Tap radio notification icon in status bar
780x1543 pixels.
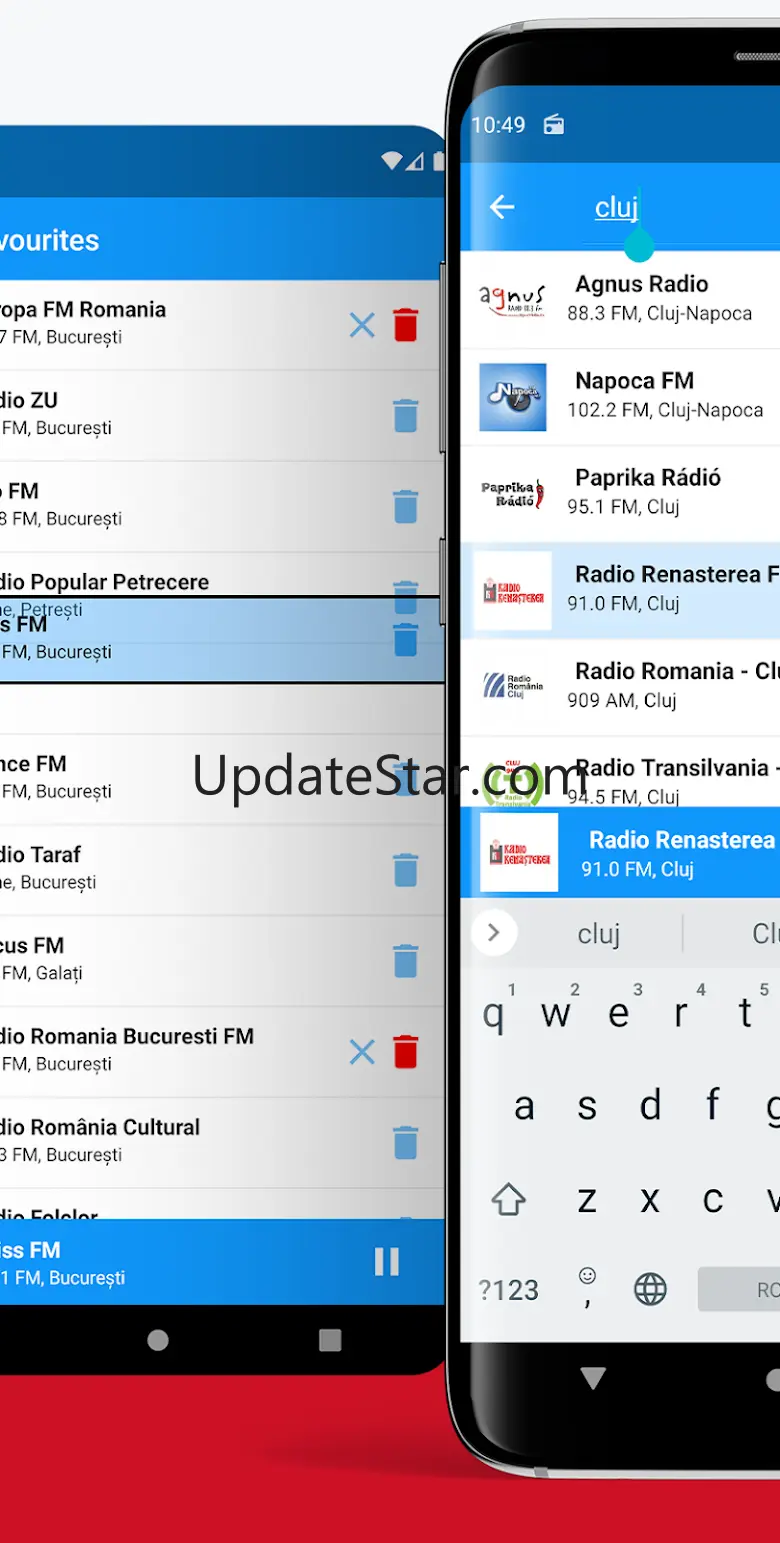pos(553,125)
